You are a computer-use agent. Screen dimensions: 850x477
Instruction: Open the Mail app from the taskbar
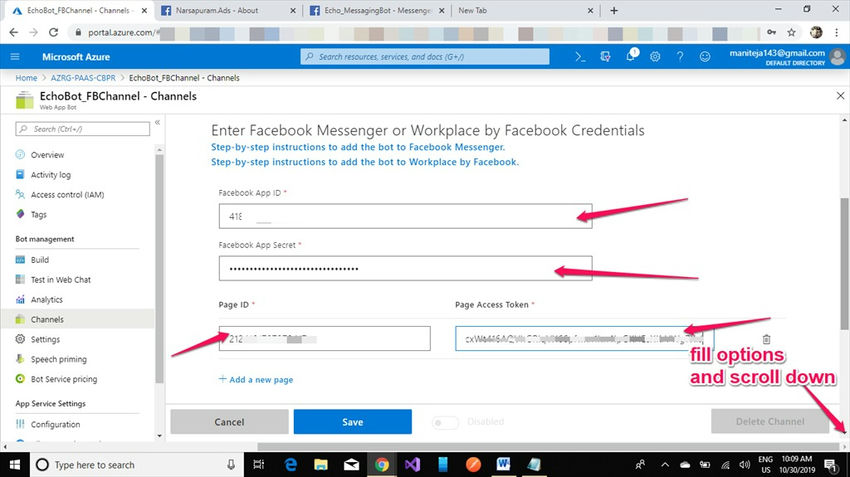pyautogui.click(x=351, y=465)
